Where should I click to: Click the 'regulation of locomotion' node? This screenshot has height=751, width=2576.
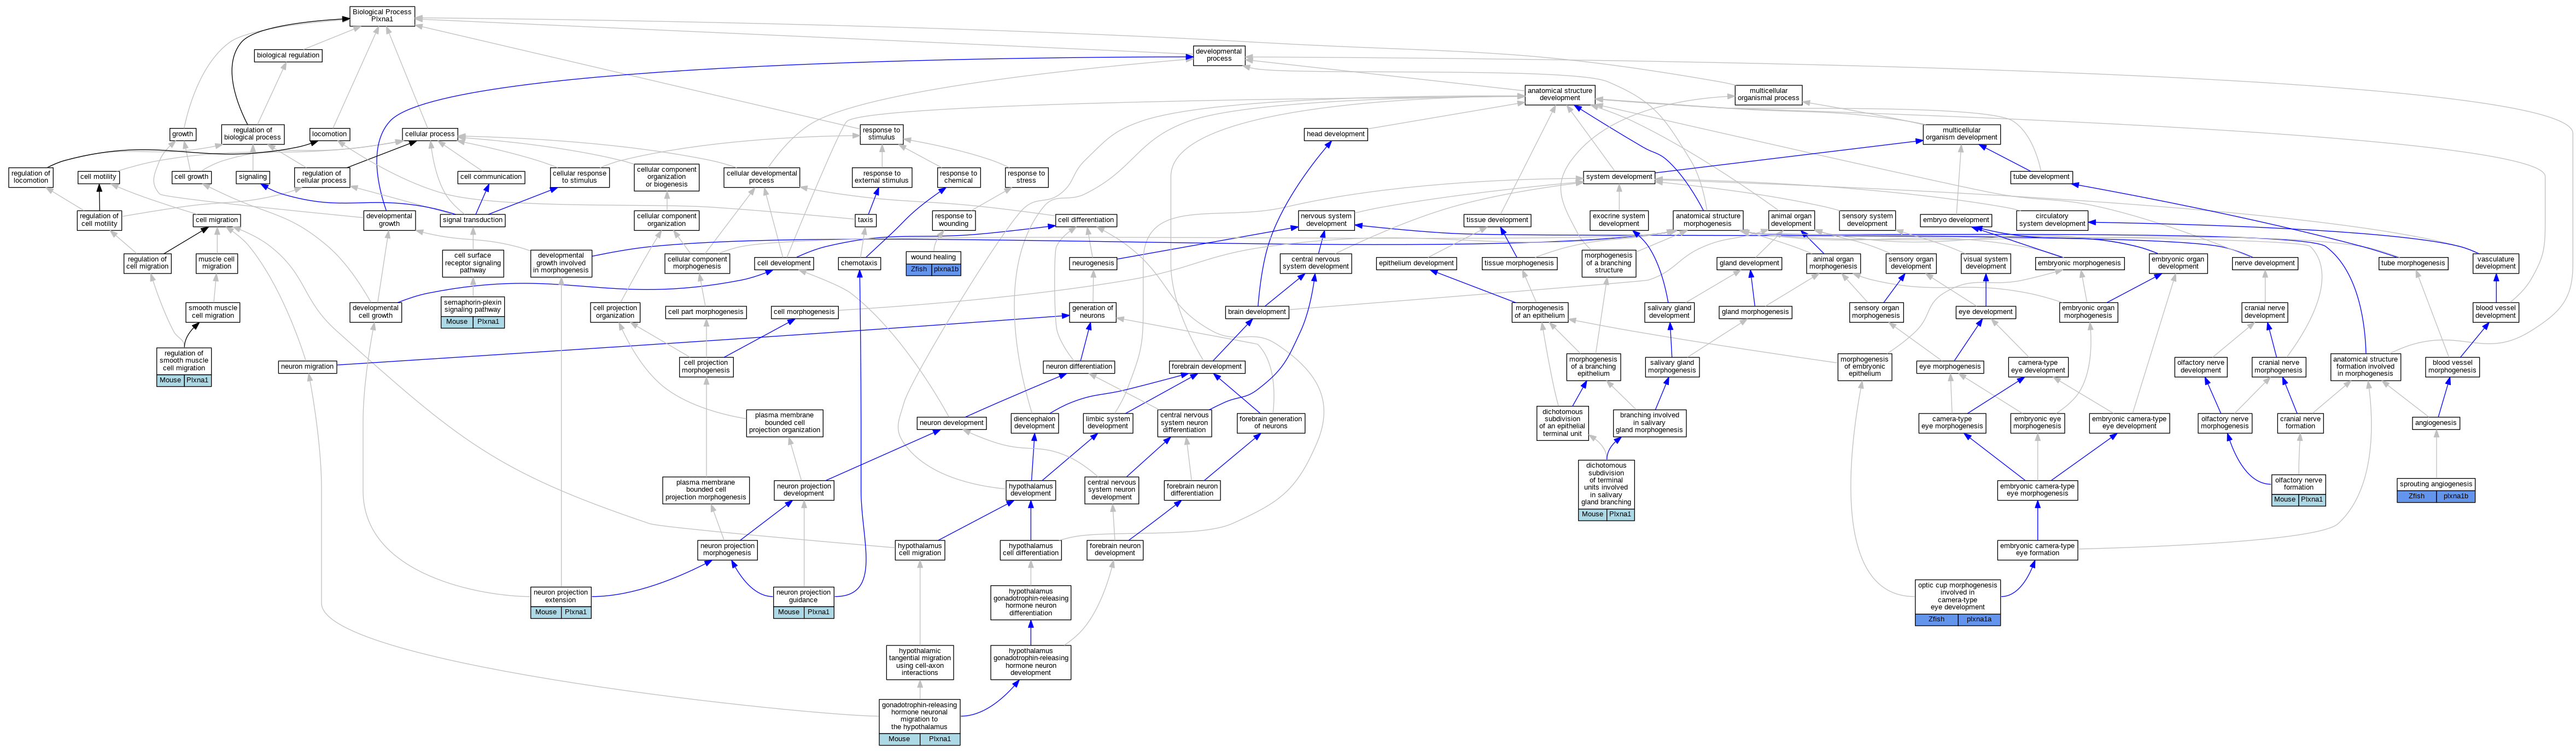[x=30, y=177]
